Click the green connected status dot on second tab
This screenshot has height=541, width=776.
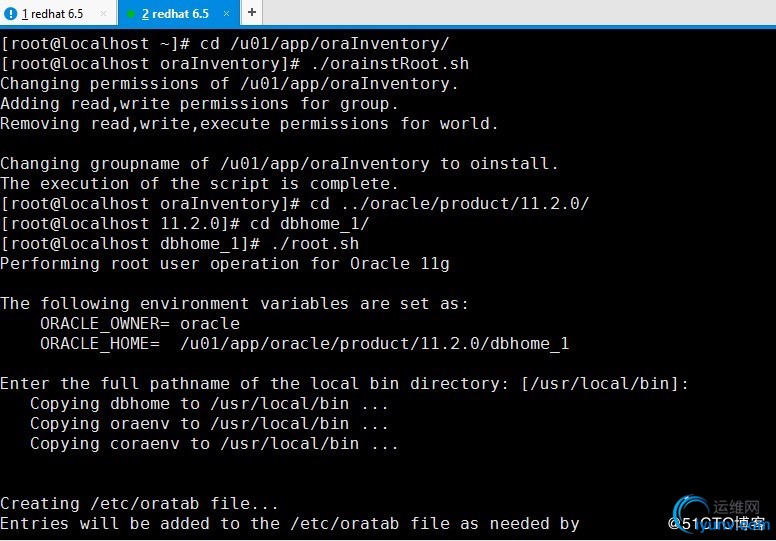131,14
